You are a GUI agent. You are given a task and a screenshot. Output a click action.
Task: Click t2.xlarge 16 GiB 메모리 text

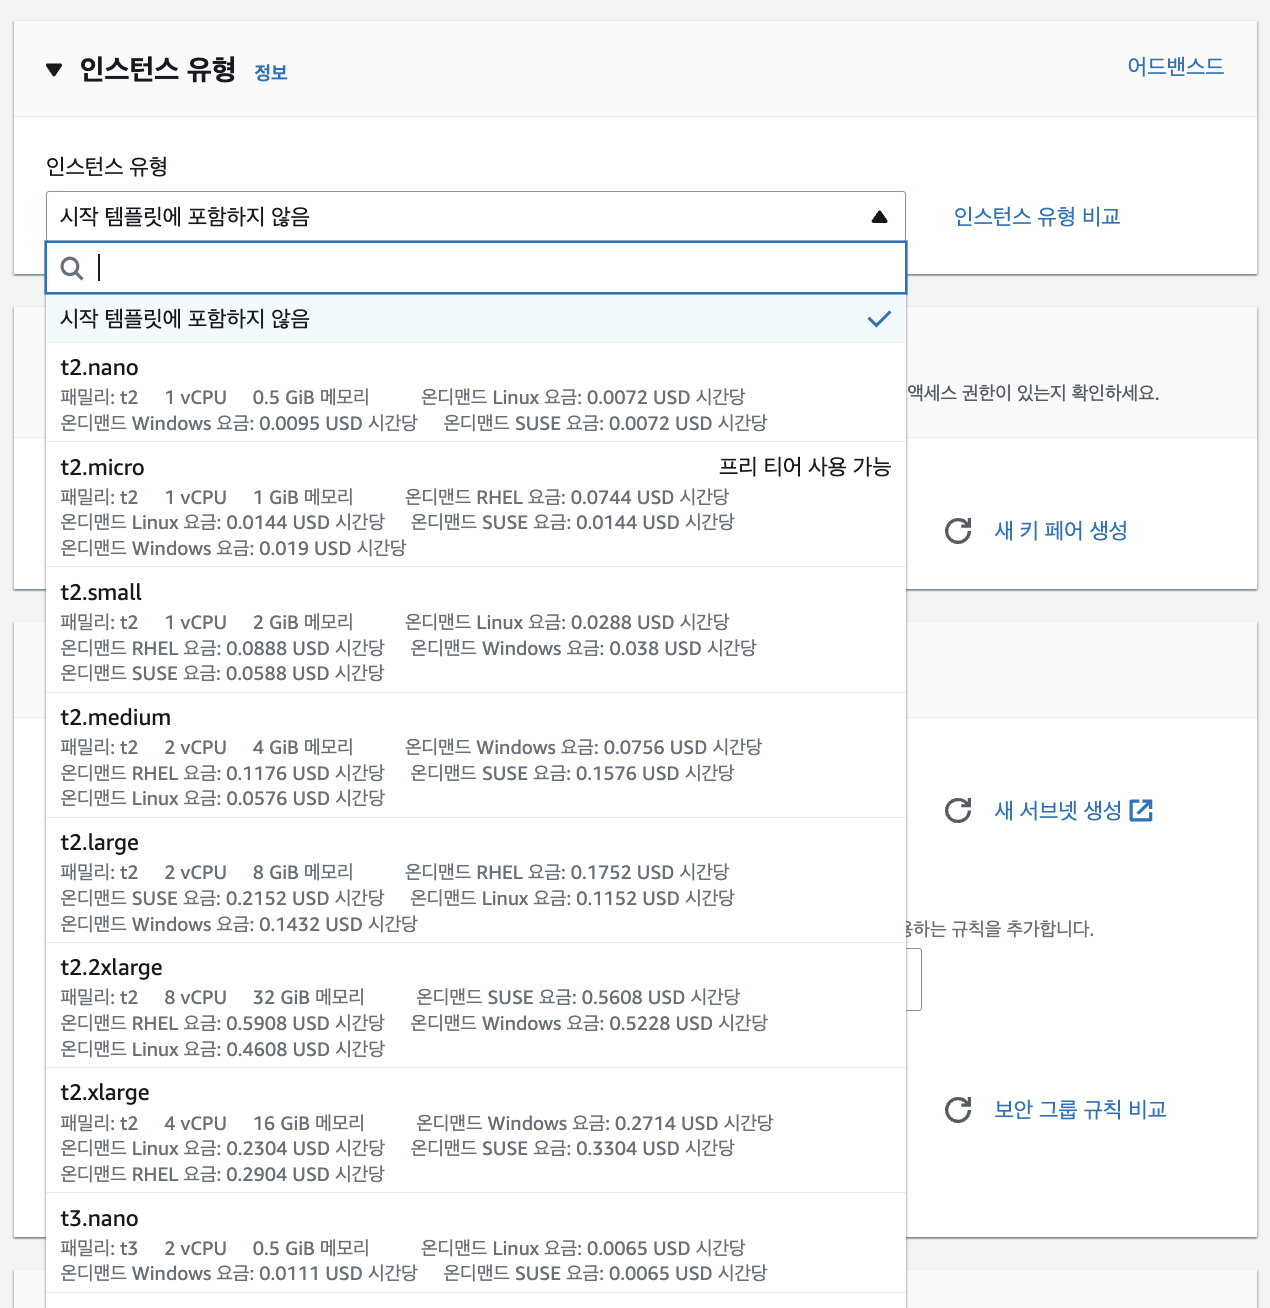pos(309,1123)
